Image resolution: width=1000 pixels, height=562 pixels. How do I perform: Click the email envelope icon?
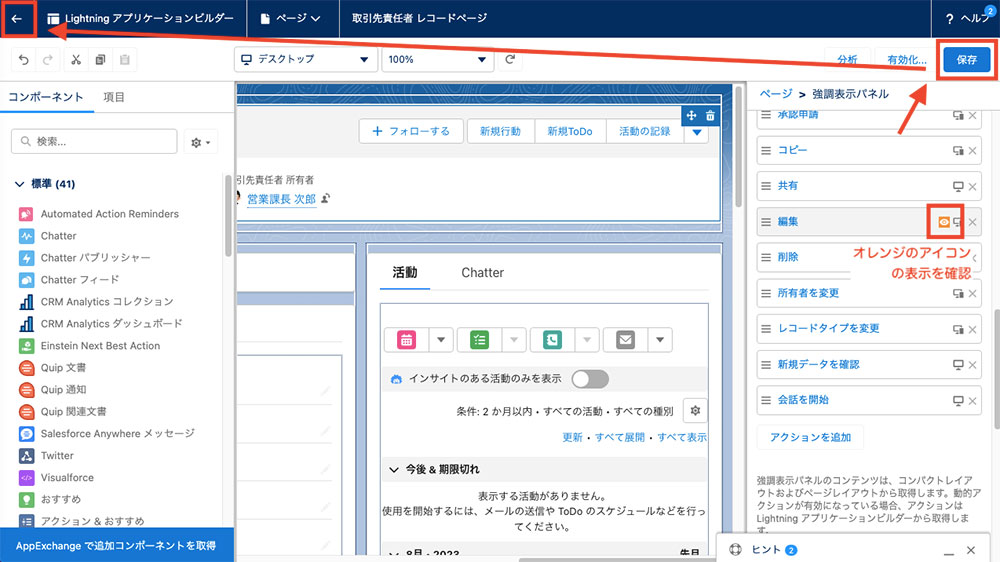(626, 339)
